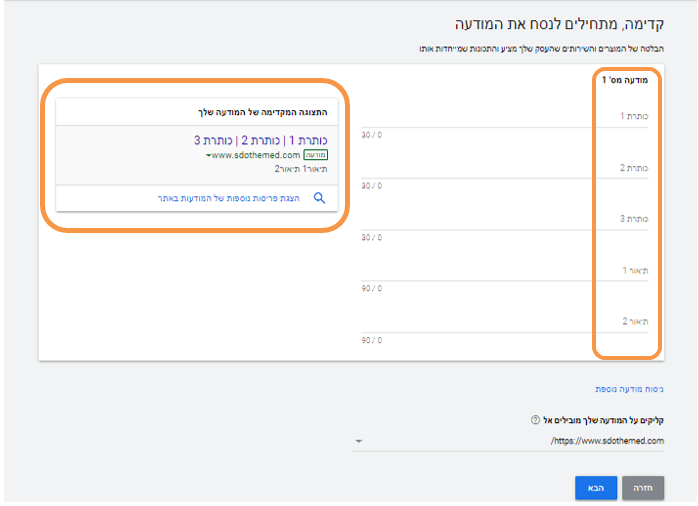Viewport: 698px width, 506px height.
Task: Click the preview headline 'כותרת 1 | כותרת 2 | כותרת 3'
Action: click(260, 141)
